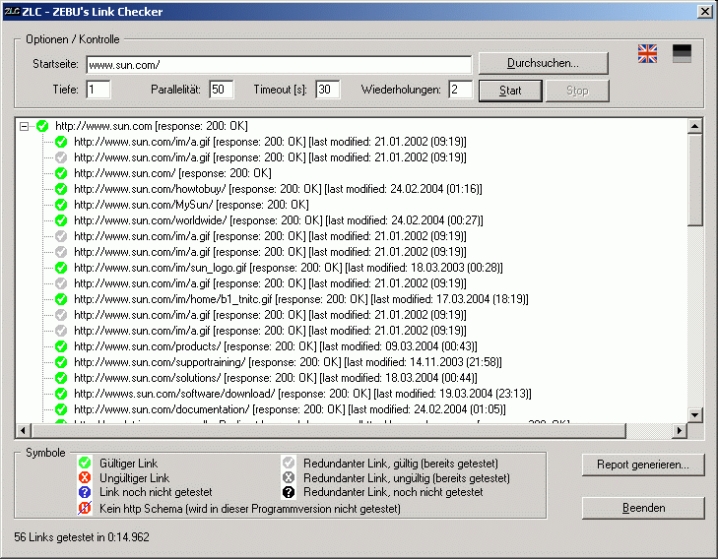
Task: Click the Timeout seconds input field
Action: pos(328,90)
